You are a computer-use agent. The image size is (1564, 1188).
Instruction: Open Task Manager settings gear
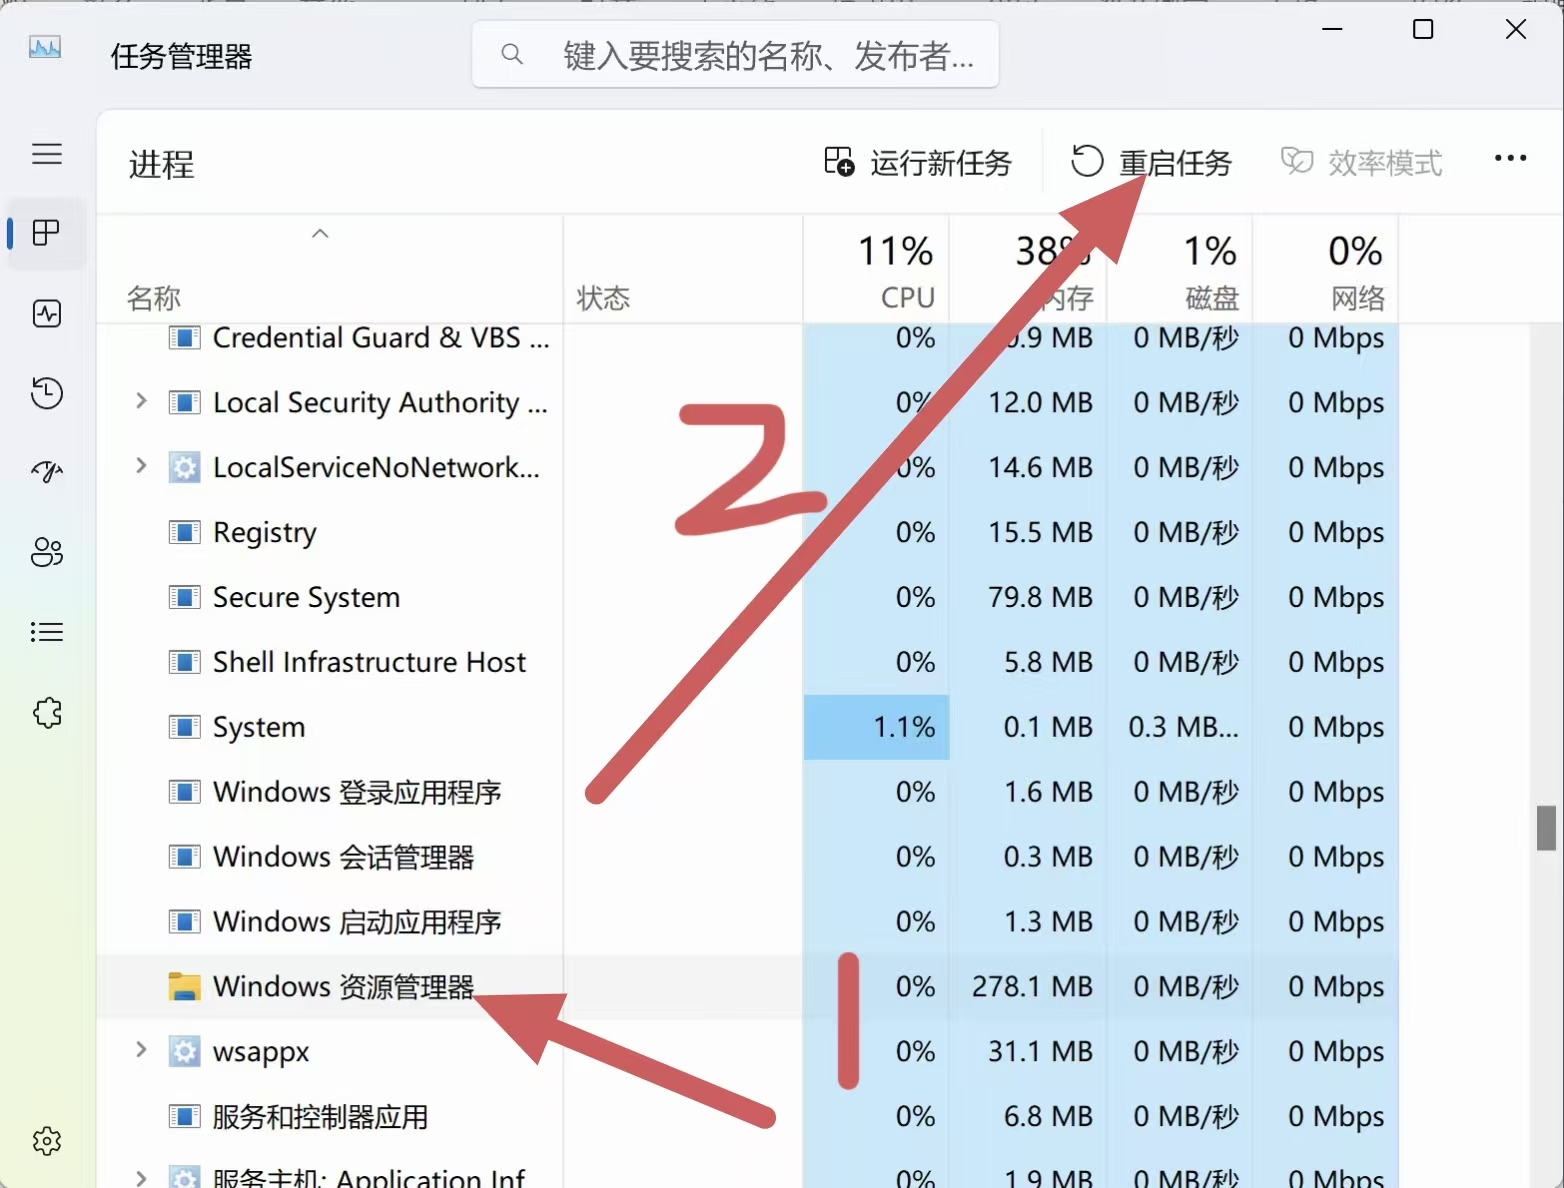pyautogui.click(x=47, y=1141)
